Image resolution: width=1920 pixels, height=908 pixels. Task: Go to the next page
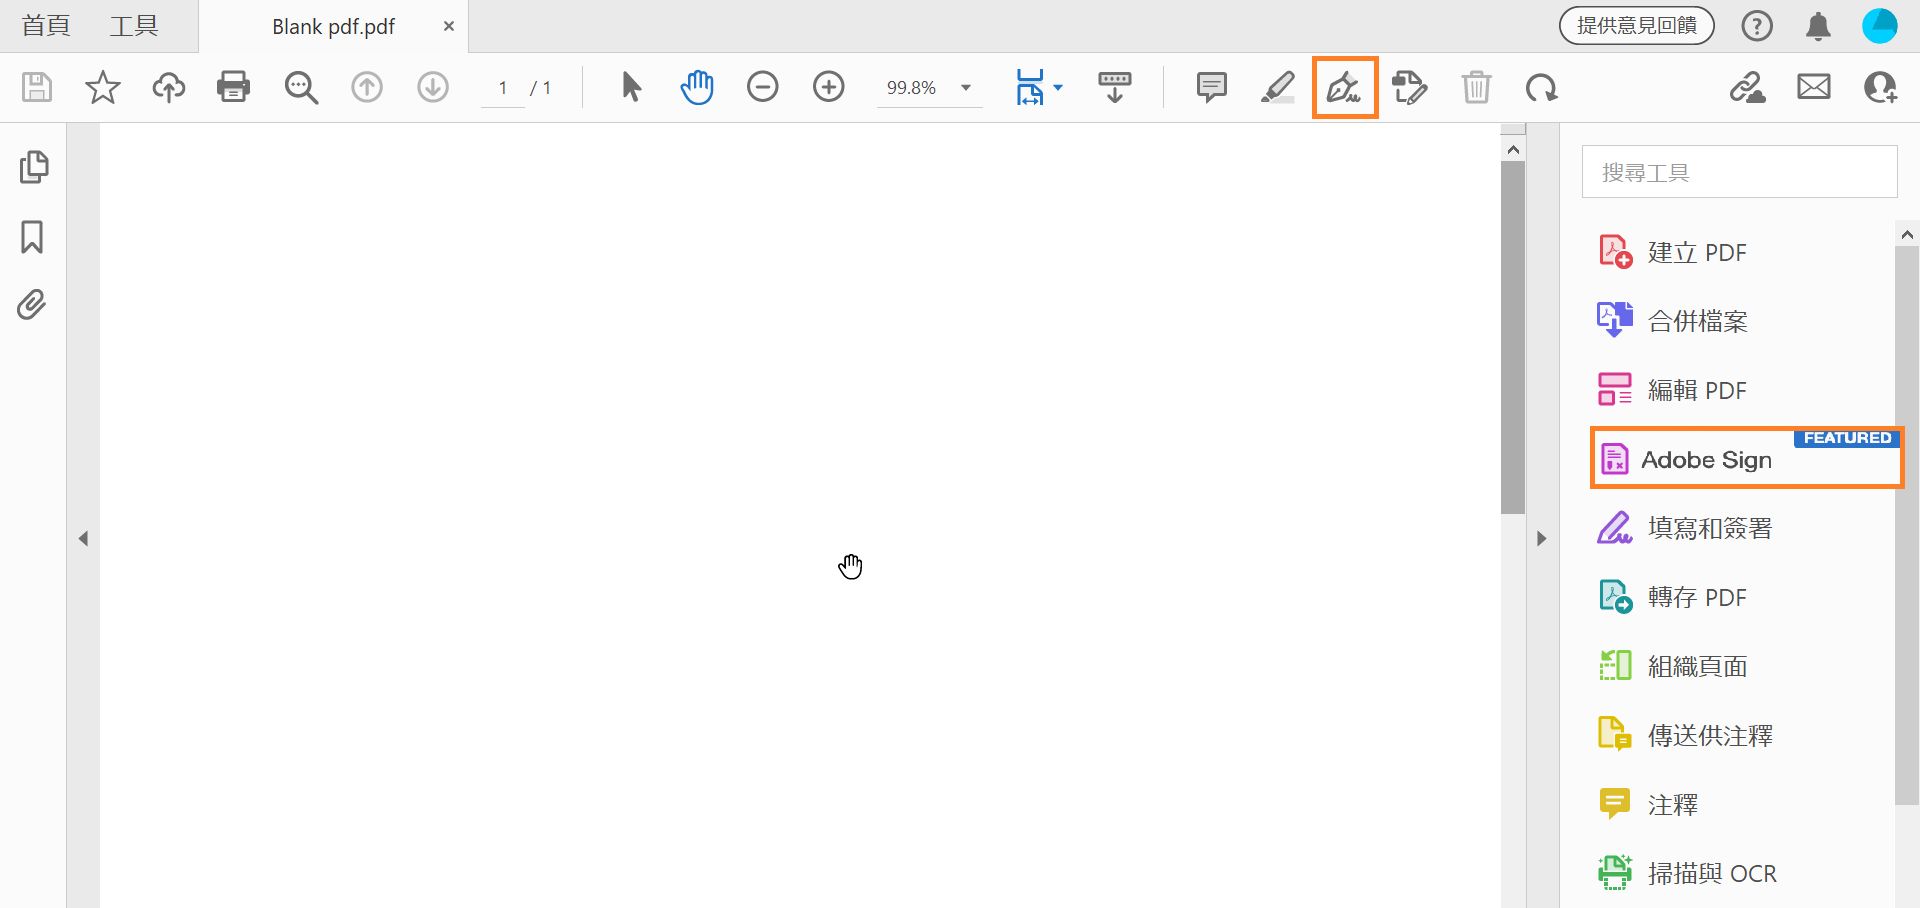pos(433,88)
